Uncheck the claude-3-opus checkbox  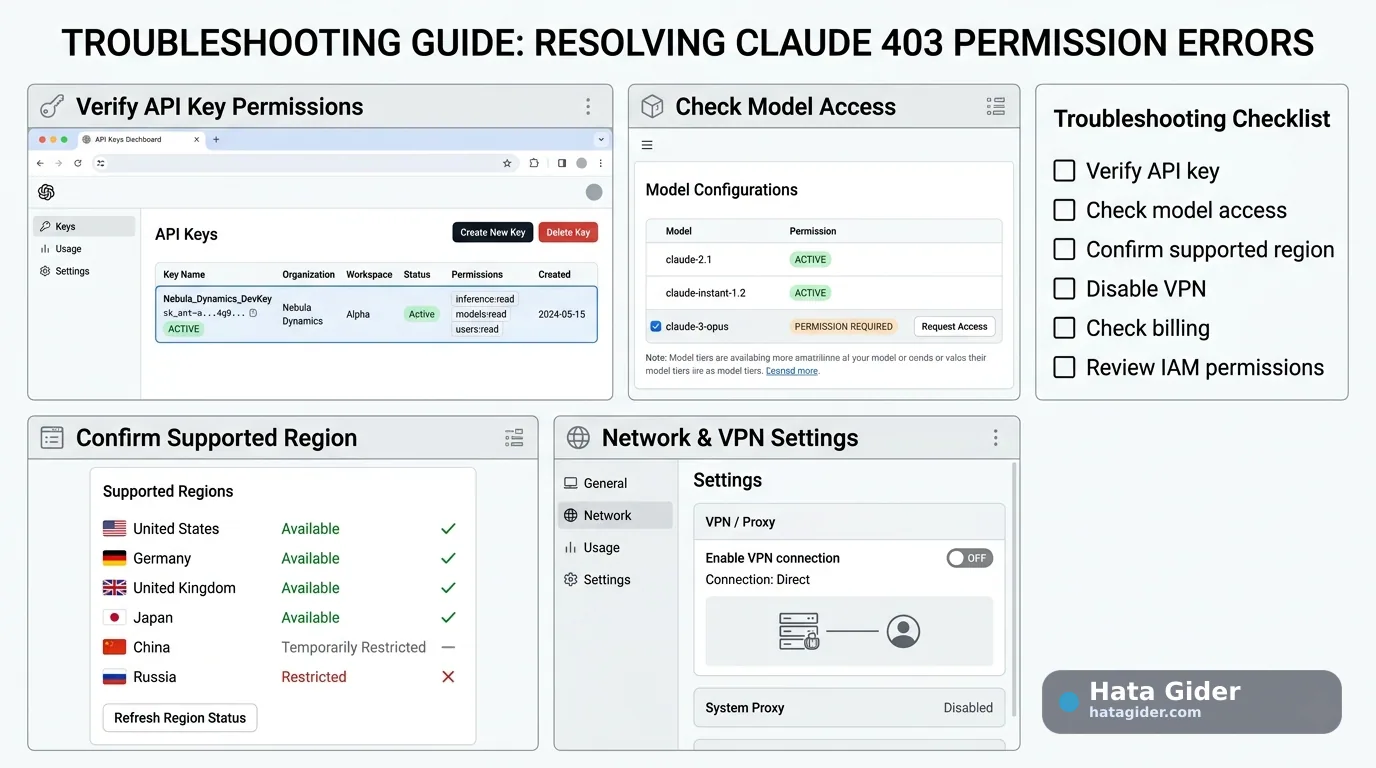pyautogui.click(x=656, y=326)
